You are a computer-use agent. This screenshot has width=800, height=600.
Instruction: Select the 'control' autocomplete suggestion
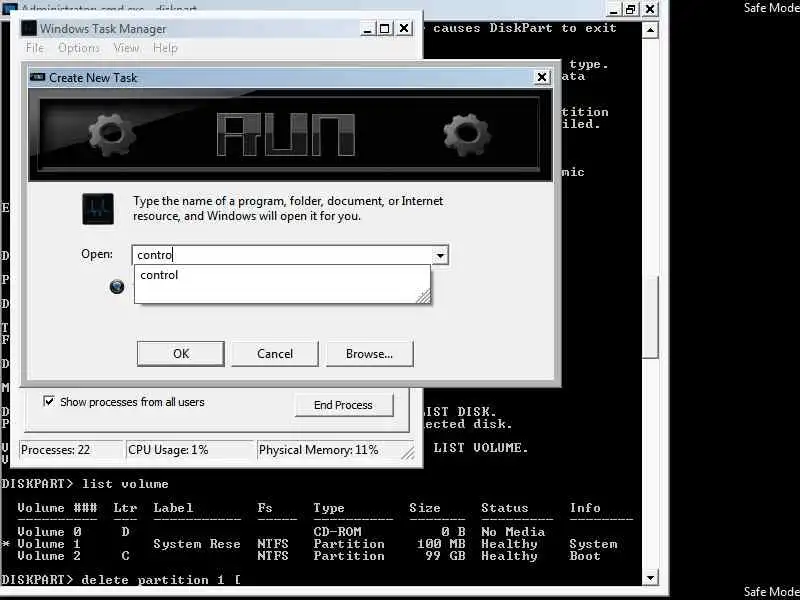(282, 275)
